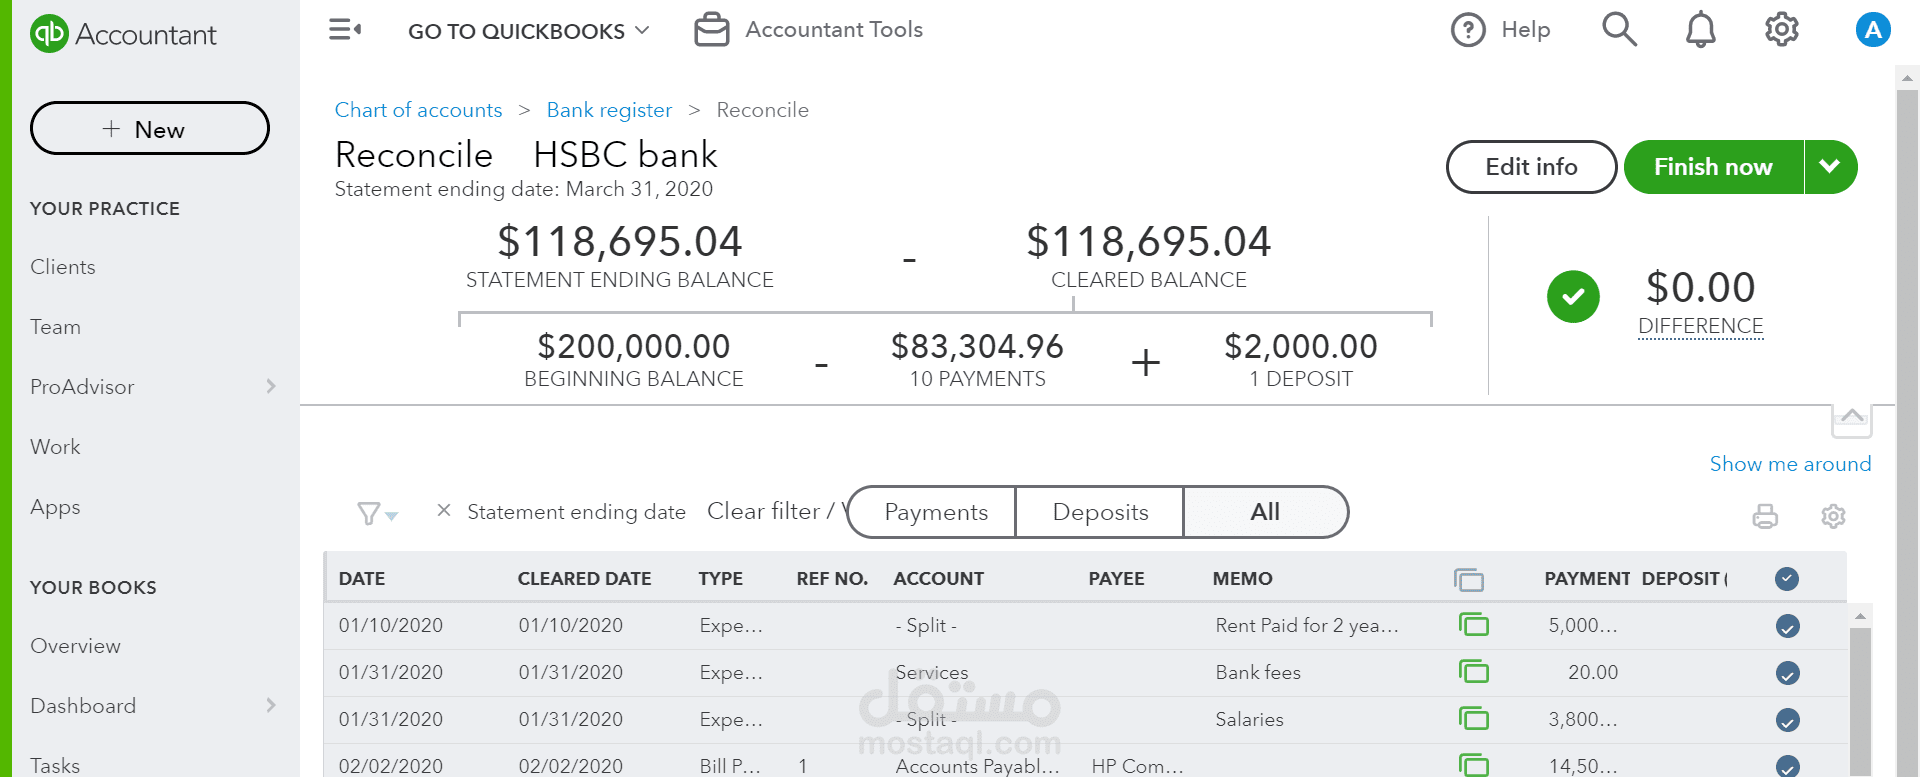Viewport: 1920px width, 777px height.
Task: Open the table column settings gear
Action: pyautogui.click(x=1833, y=516)
